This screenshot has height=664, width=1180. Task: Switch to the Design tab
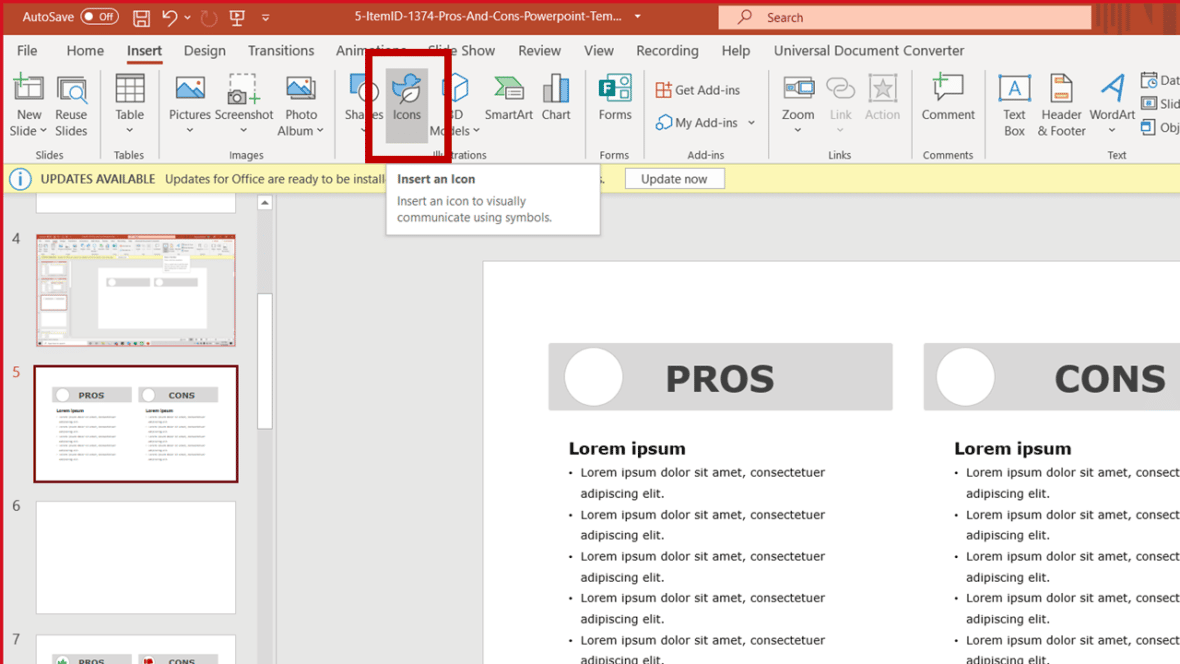pos(204,50)
